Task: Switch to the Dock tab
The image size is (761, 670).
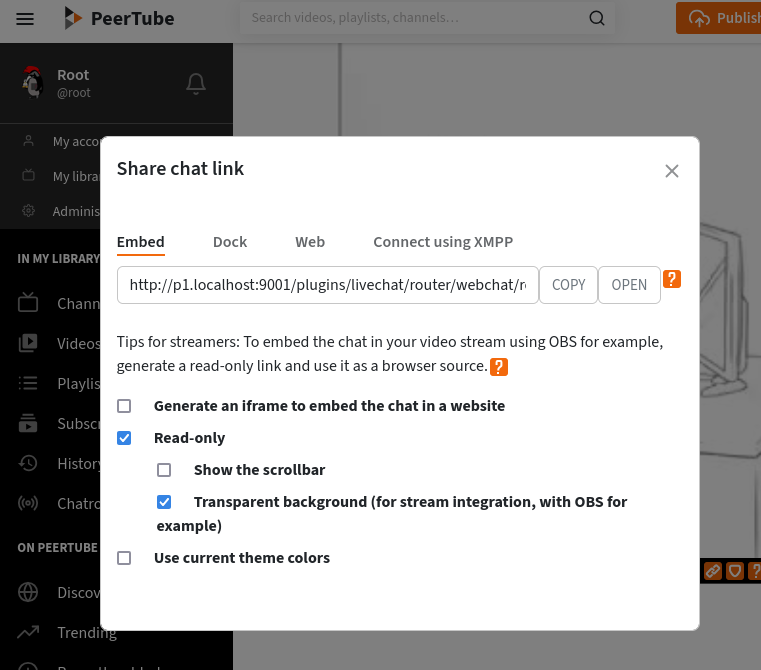Action: pyautogui.click(x=230, y=242)
